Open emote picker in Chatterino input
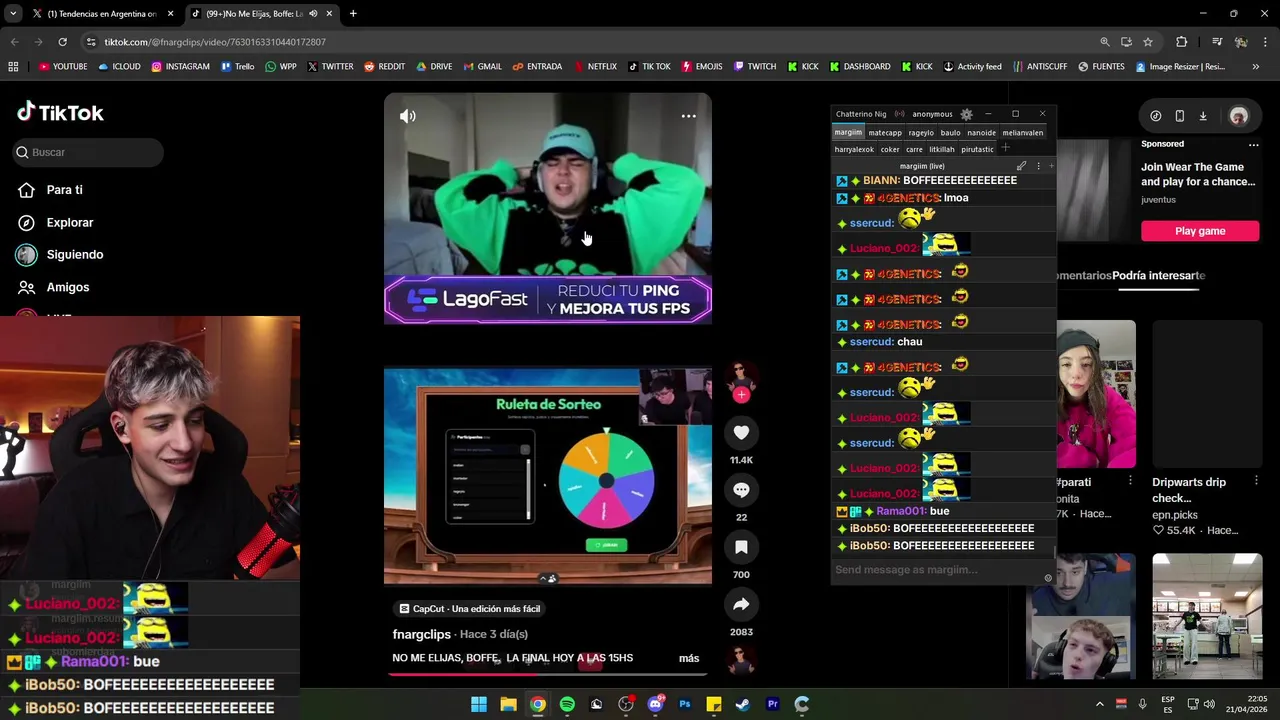1280x720 pixels. click(x=1048, y=578)
